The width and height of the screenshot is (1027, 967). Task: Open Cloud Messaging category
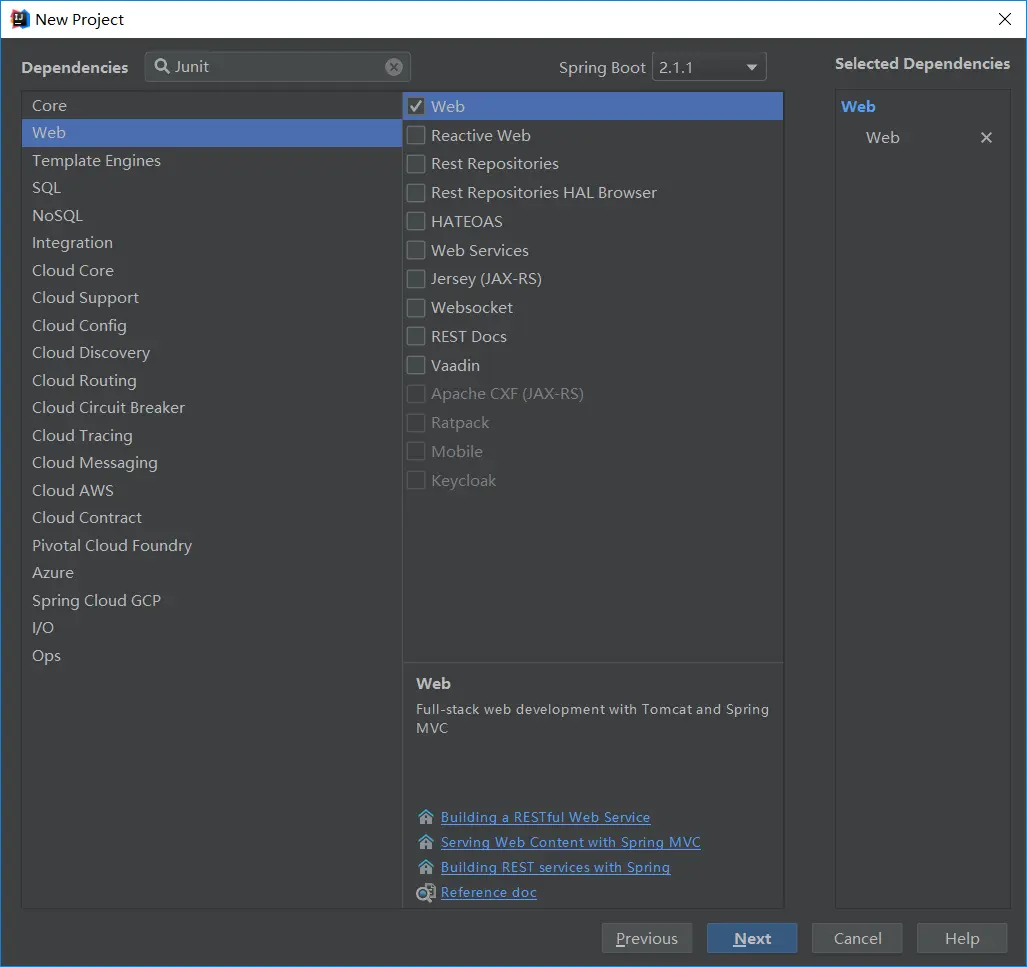pos(212,463)
